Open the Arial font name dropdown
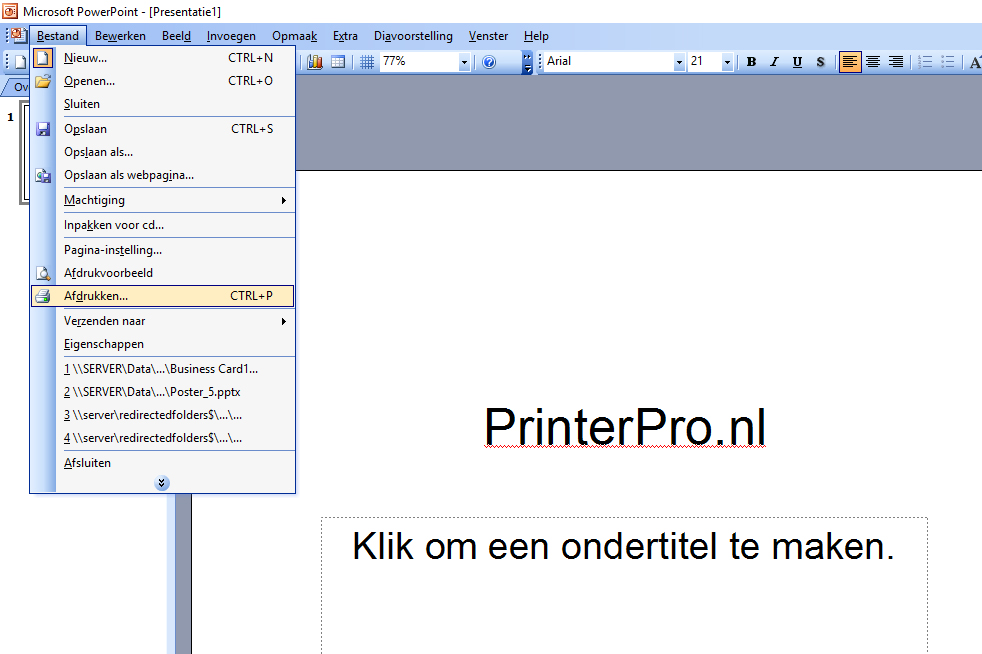The image size is (982, 654). [x=679, y=61]
